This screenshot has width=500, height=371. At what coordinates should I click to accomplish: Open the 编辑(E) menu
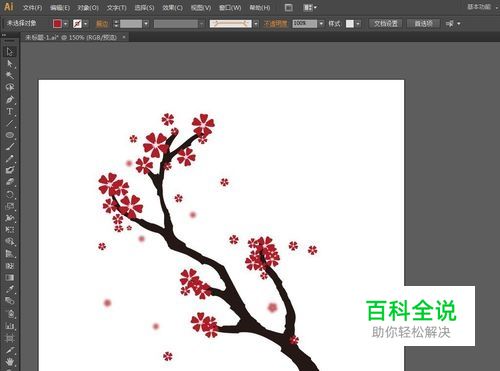[60, 8]
